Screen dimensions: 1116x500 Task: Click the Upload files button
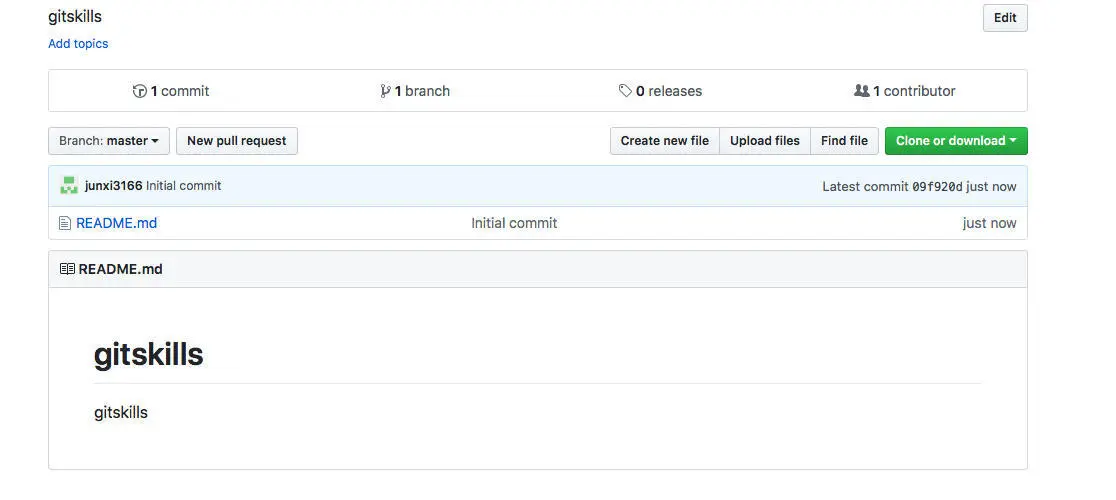coord(765,141)
